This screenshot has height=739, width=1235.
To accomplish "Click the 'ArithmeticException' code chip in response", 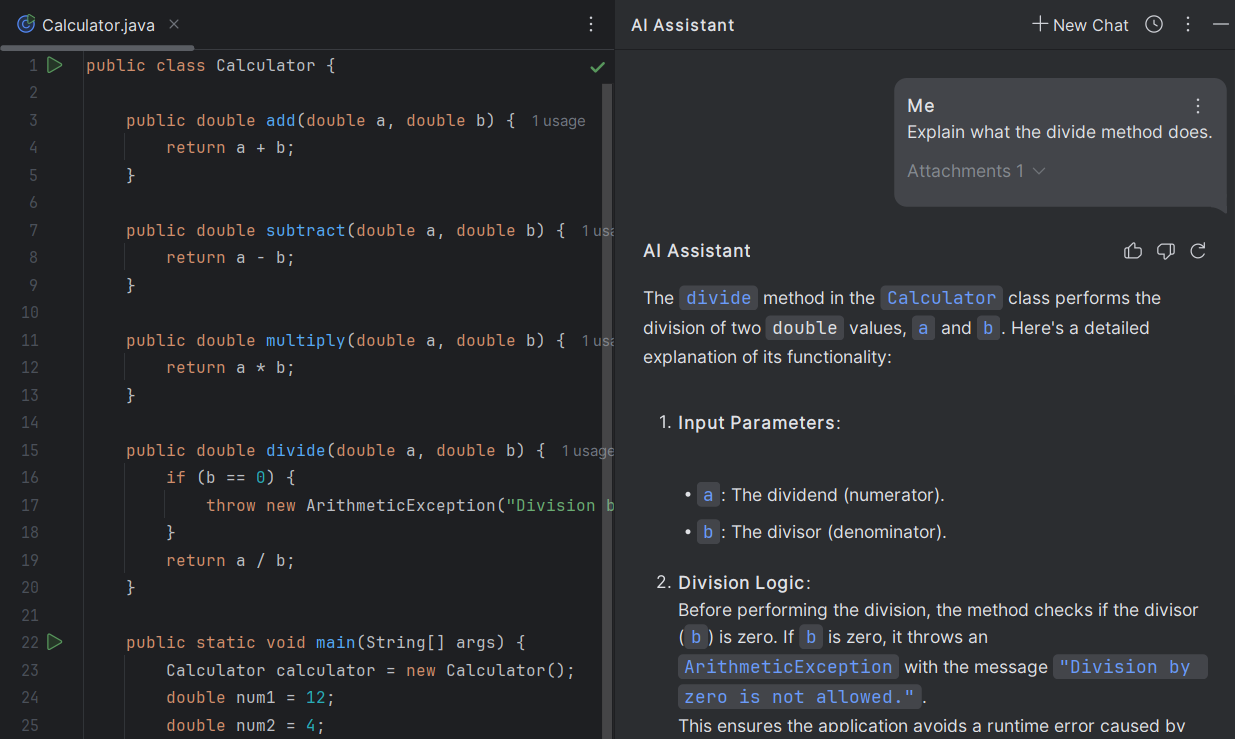I will click(x=788, y=667).
